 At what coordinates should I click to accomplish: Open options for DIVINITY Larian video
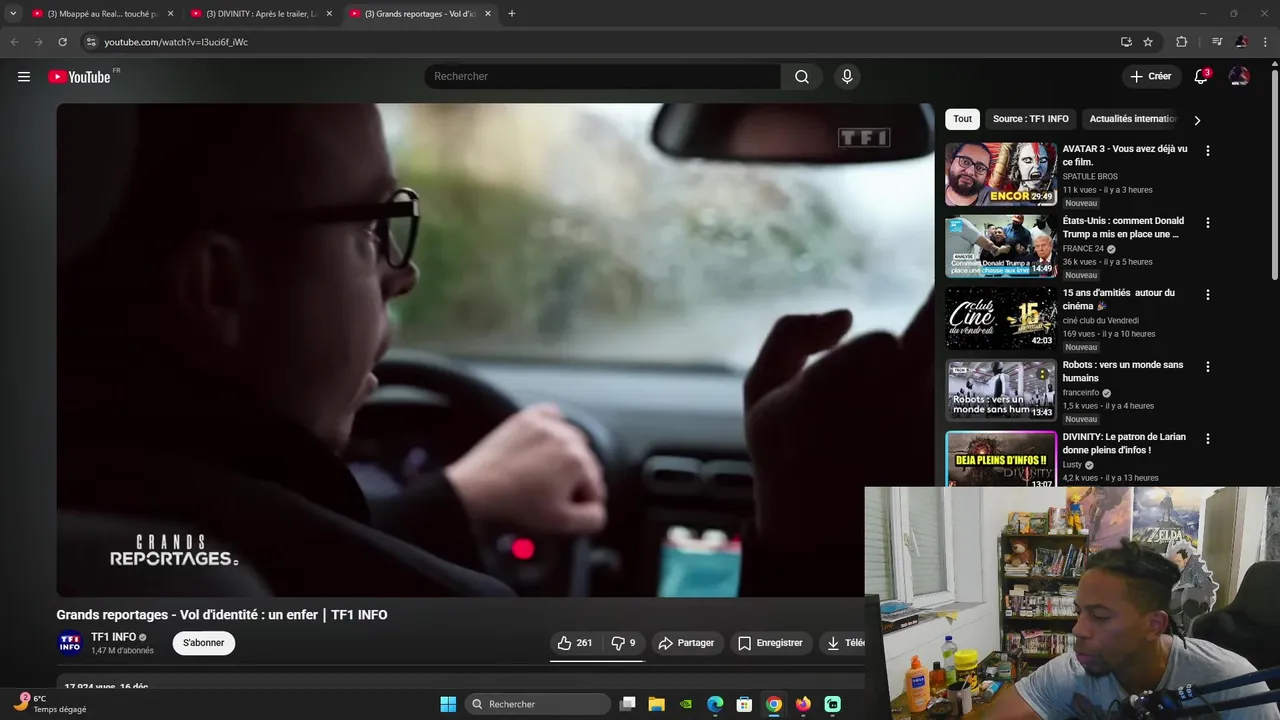point(1208,439)
